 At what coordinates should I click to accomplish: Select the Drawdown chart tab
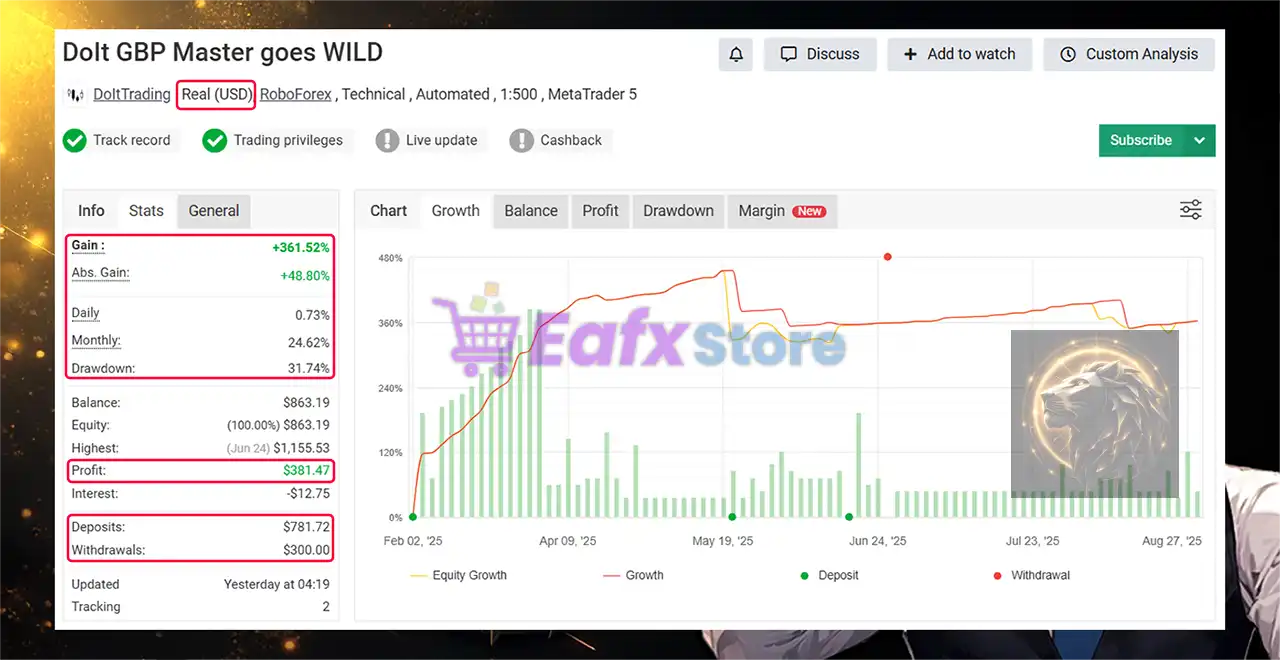point(678,211)
